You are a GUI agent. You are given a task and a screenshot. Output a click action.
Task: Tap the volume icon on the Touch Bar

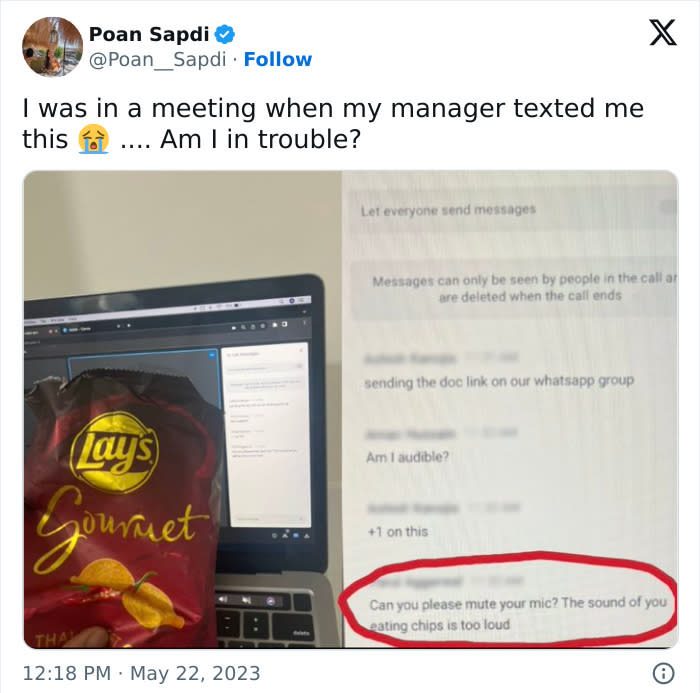[x=223, y=599]
